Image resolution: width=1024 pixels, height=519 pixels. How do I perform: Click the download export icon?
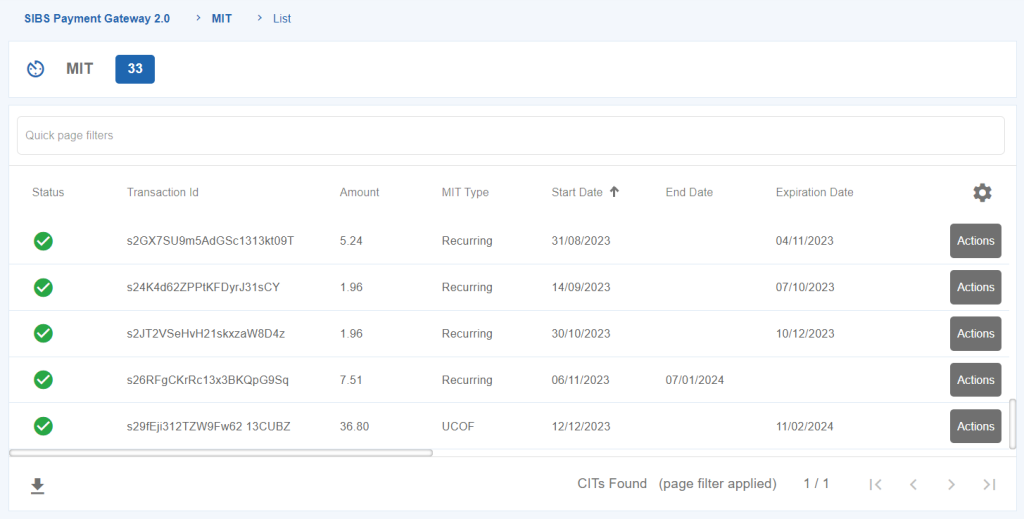(x=38, y=486)
